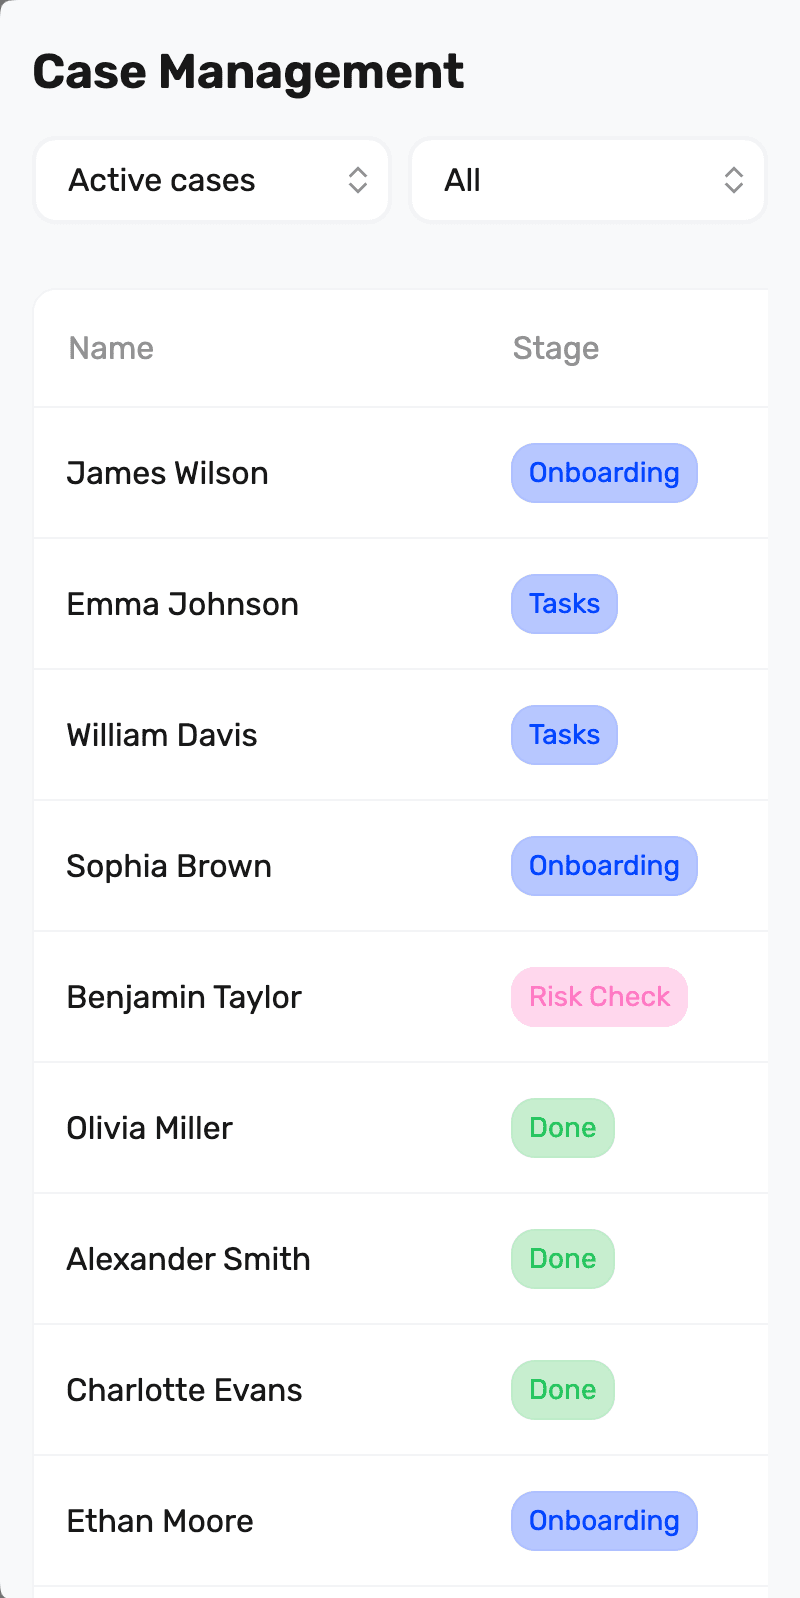
Task: Click Emma Johnson's Tasks stage badge
Action: (564, 604)
